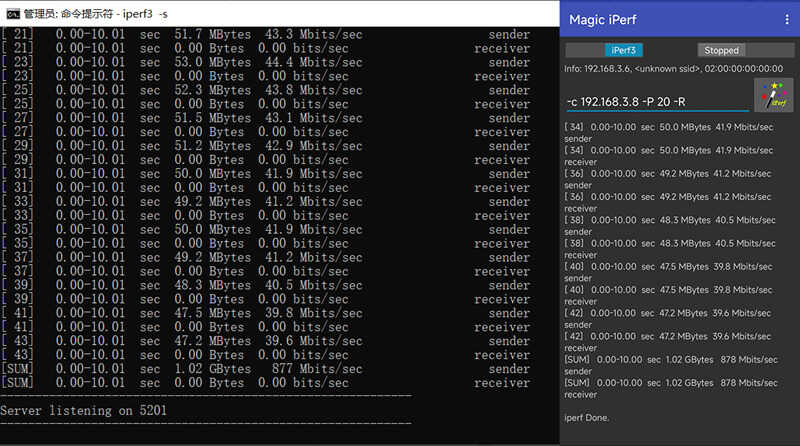Click the [39] sender line 40.5 Mbits/sec

(x=265, y=285)
